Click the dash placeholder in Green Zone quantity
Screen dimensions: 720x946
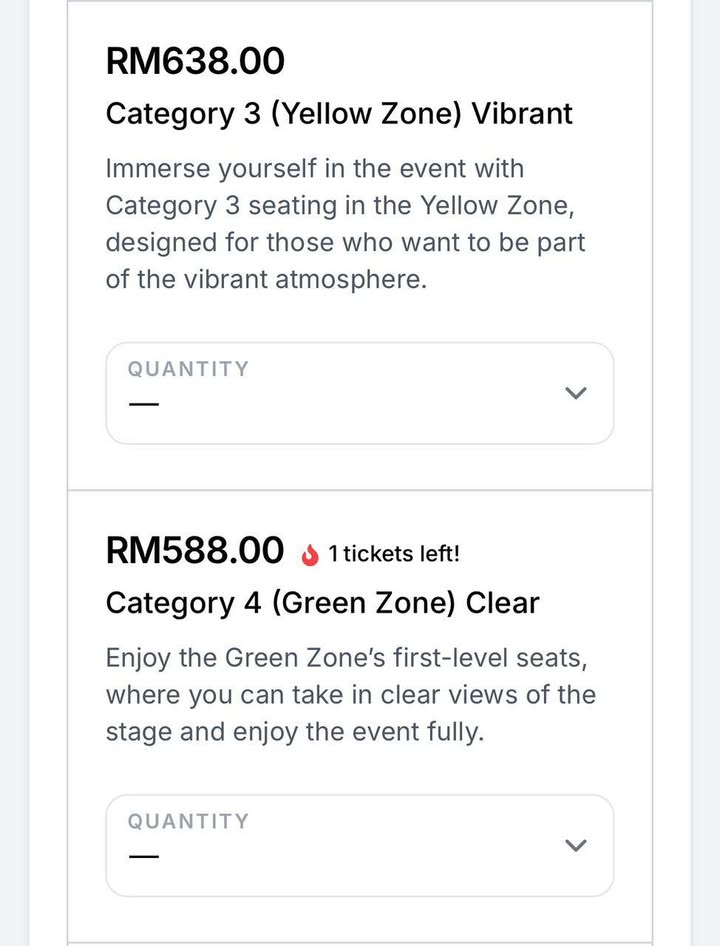(144, 857)
